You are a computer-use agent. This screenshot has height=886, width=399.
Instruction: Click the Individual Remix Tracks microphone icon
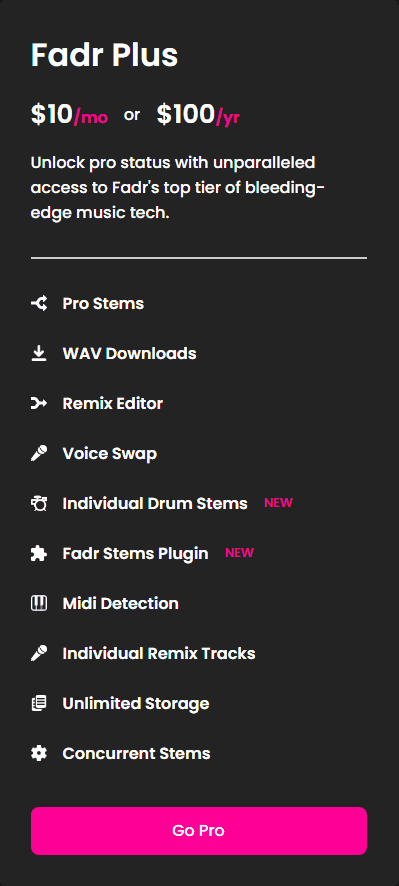coord(38,654)
